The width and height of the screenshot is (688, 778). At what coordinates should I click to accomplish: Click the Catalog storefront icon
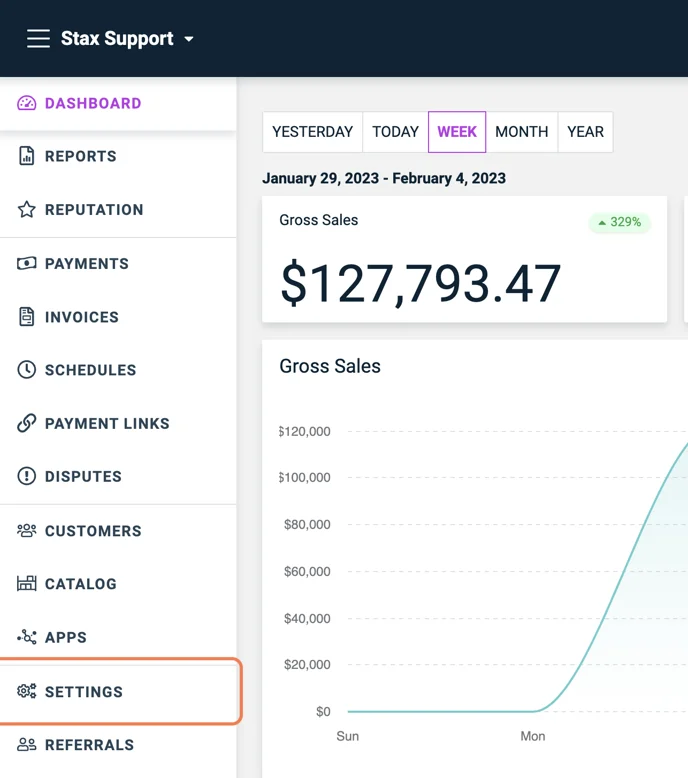pyautogui.click(x=27, y=584)
